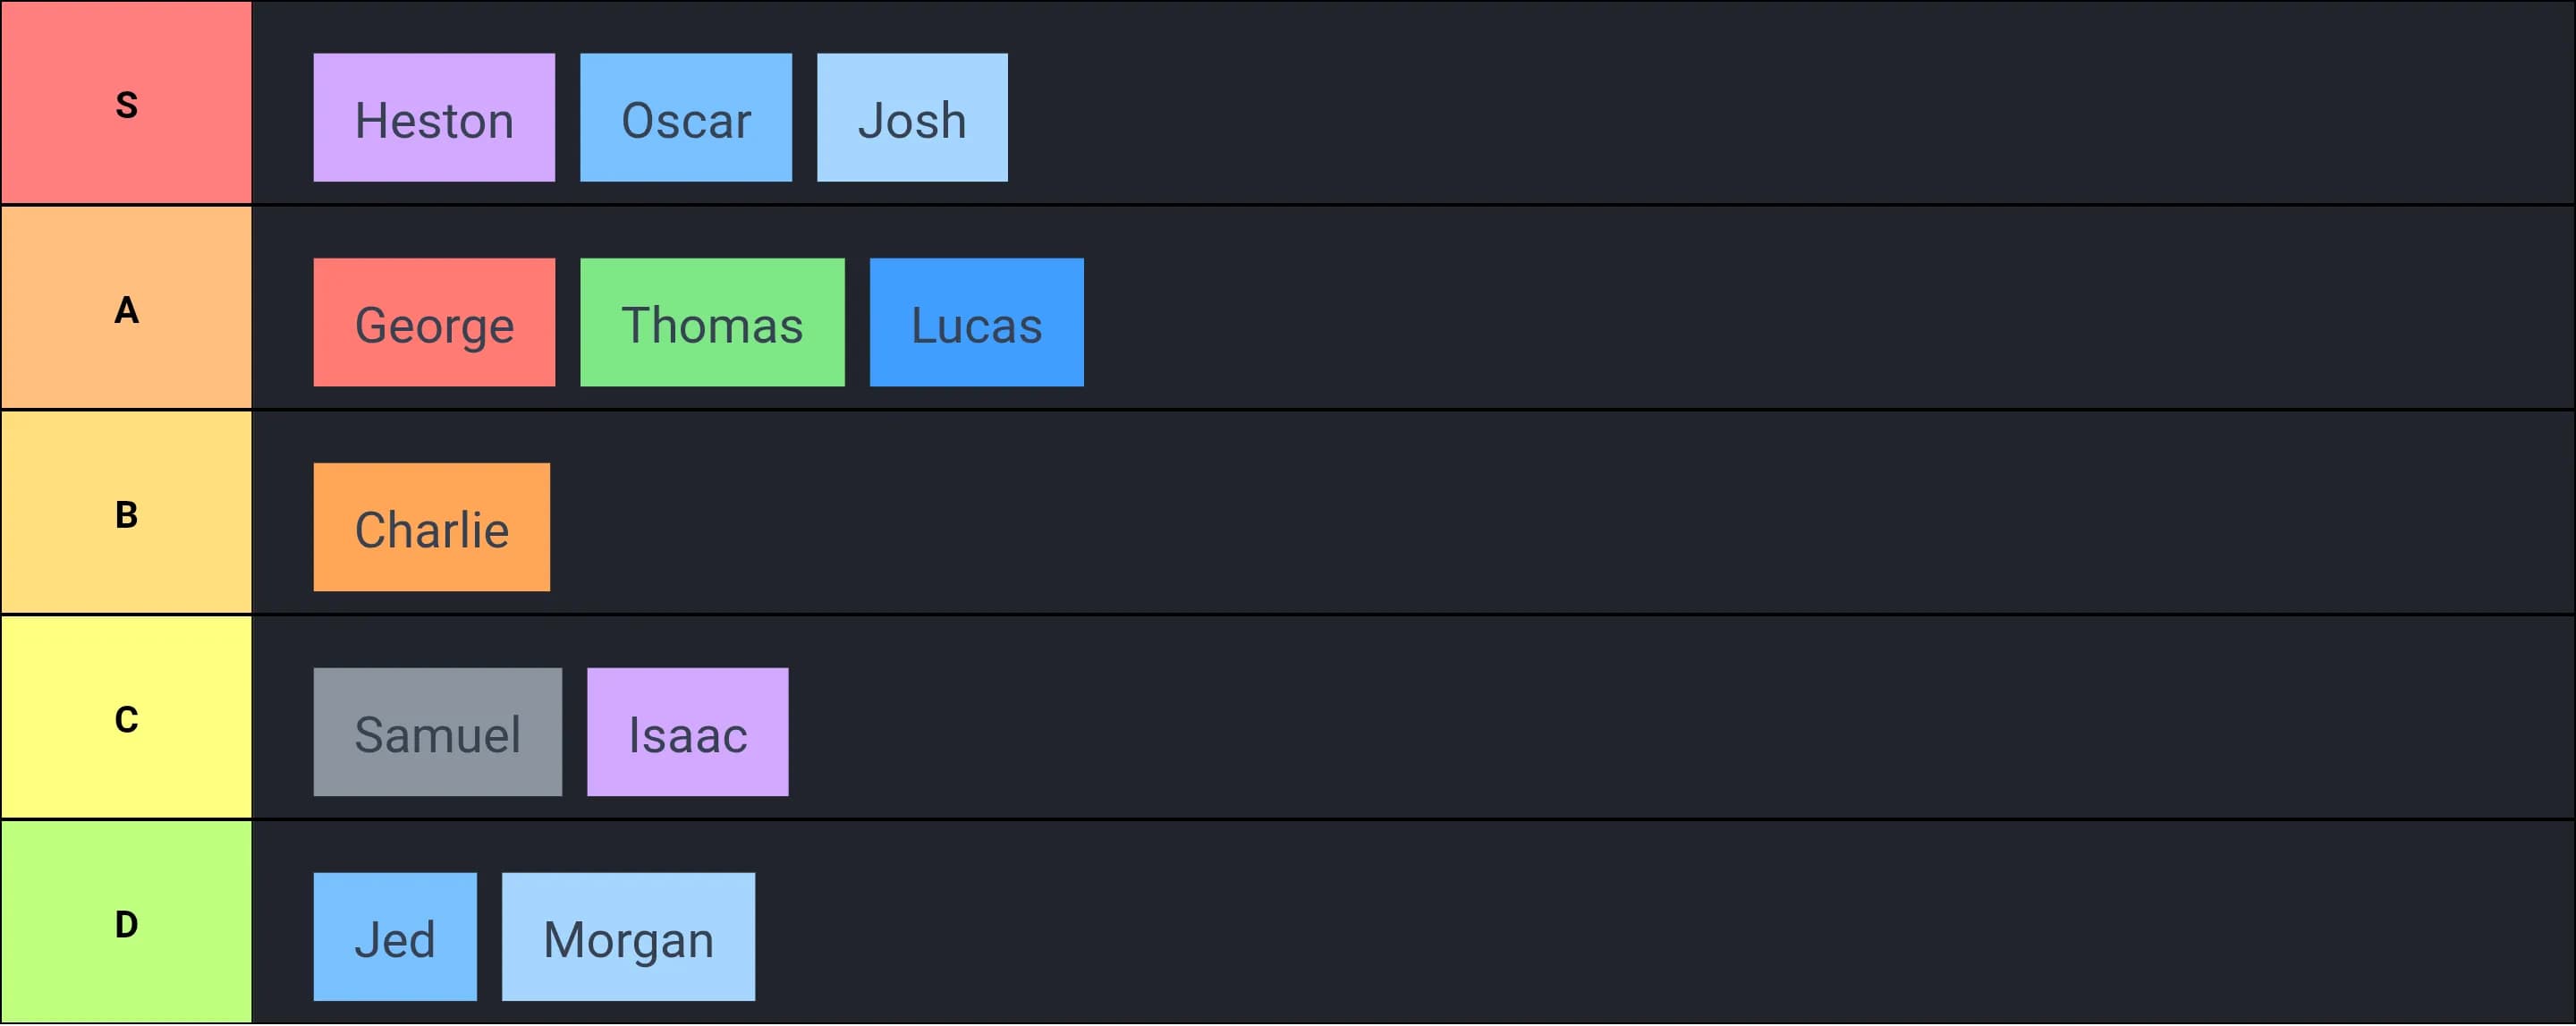Viewport: 2576px width, 1026px height.
Task: Click the green D tier label
Action: tap(126, 923)
